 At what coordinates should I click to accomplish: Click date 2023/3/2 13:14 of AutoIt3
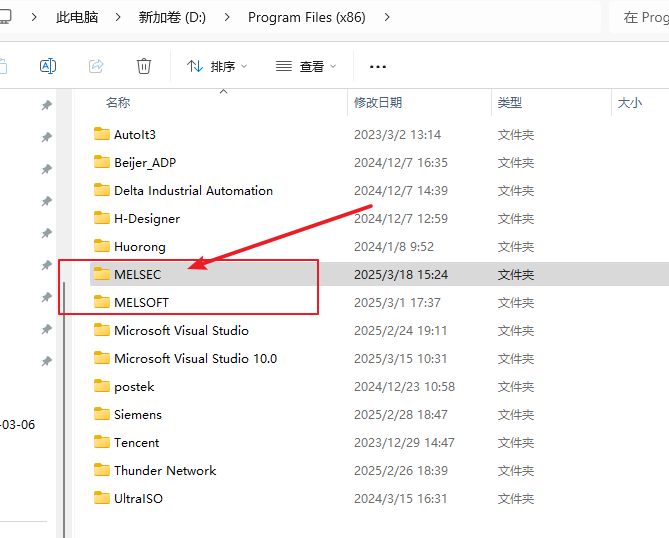tap(397, 135)
